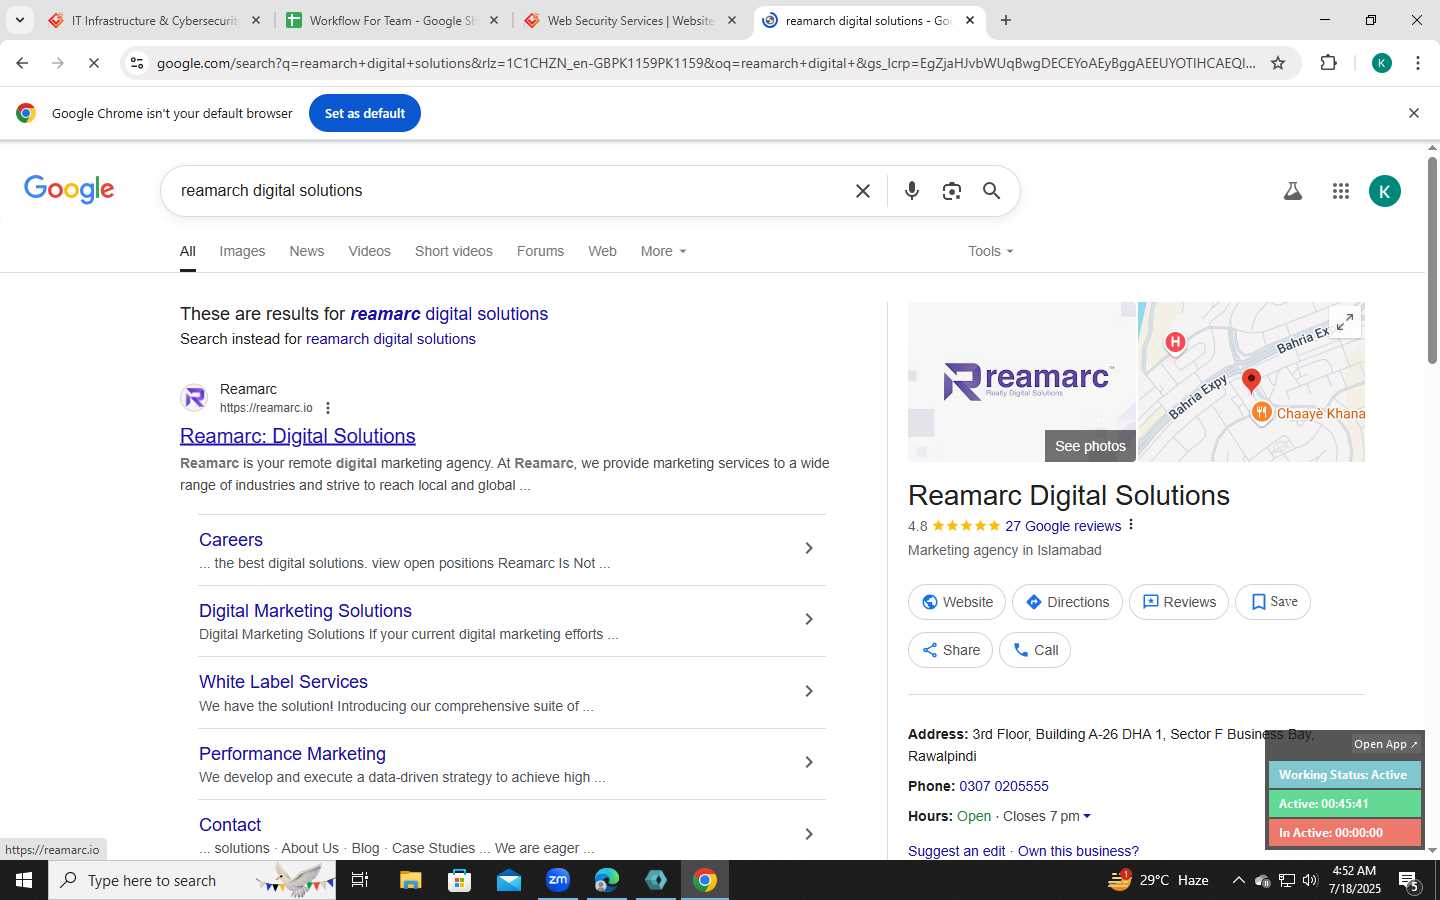Click the See photos thumbnail button
This screenshot has height=900, width=1440.
[1090, 446]
